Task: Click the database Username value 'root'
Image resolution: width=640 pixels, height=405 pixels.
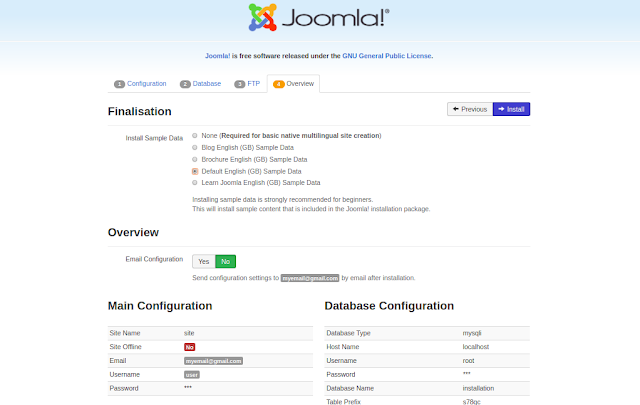Action: [468, 360]
